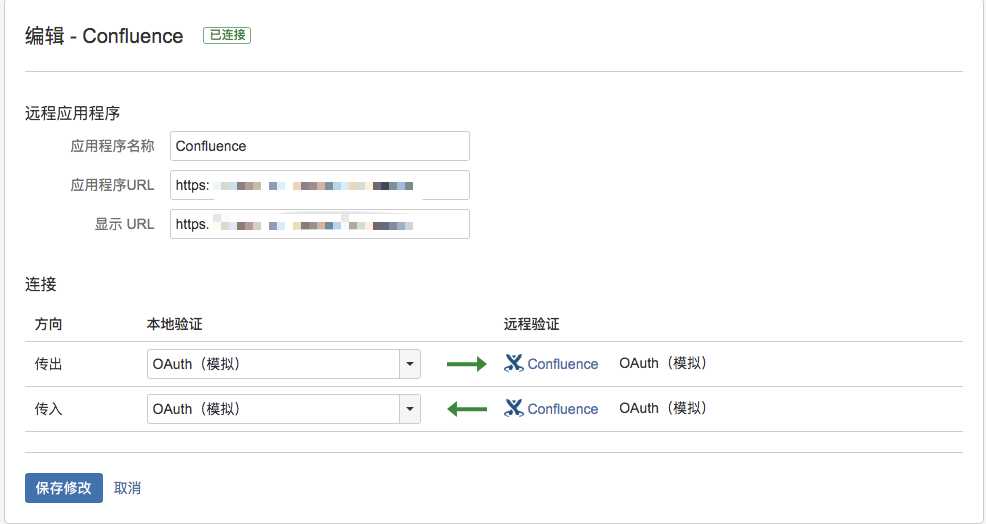
Task: Click the green right-pointing outgoing arrow
Action: [467, 364]
